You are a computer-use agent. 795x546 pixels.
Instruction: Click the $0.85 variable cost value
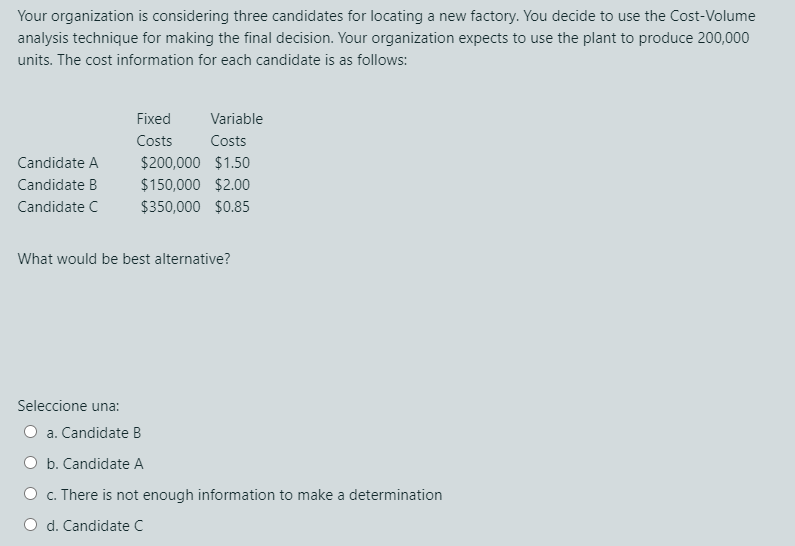click(x=232, y=207)
